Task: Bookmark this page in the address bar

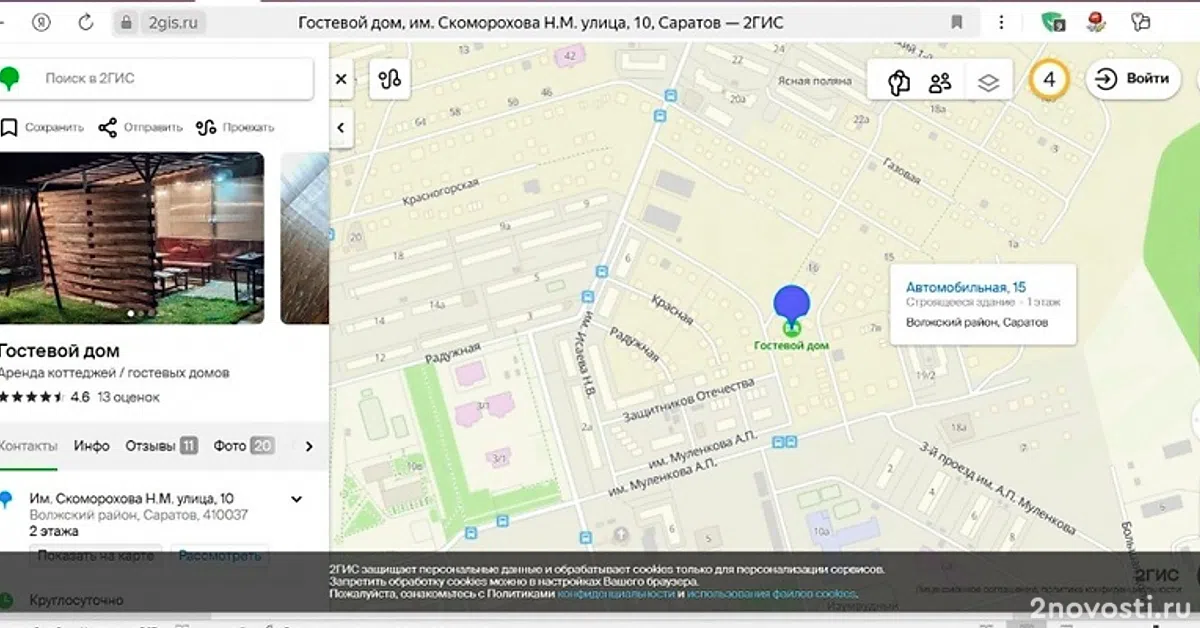Action: (957, 22)
